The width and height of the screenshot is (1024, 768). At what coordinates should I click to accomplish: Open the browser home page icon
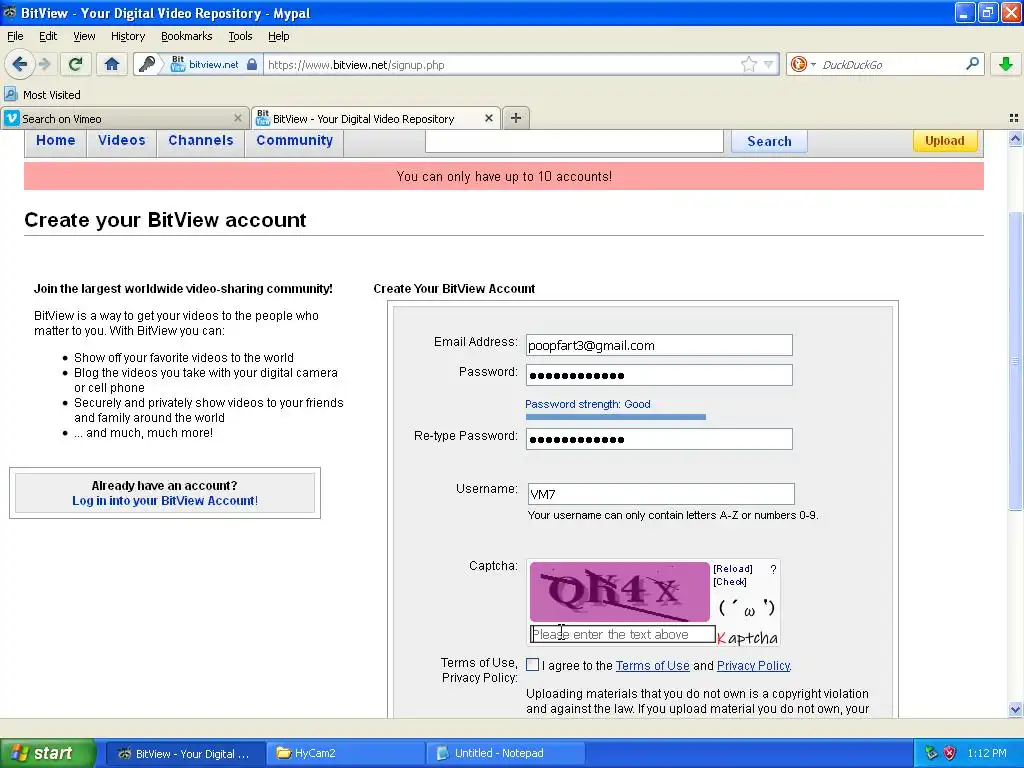pos(112,64)
